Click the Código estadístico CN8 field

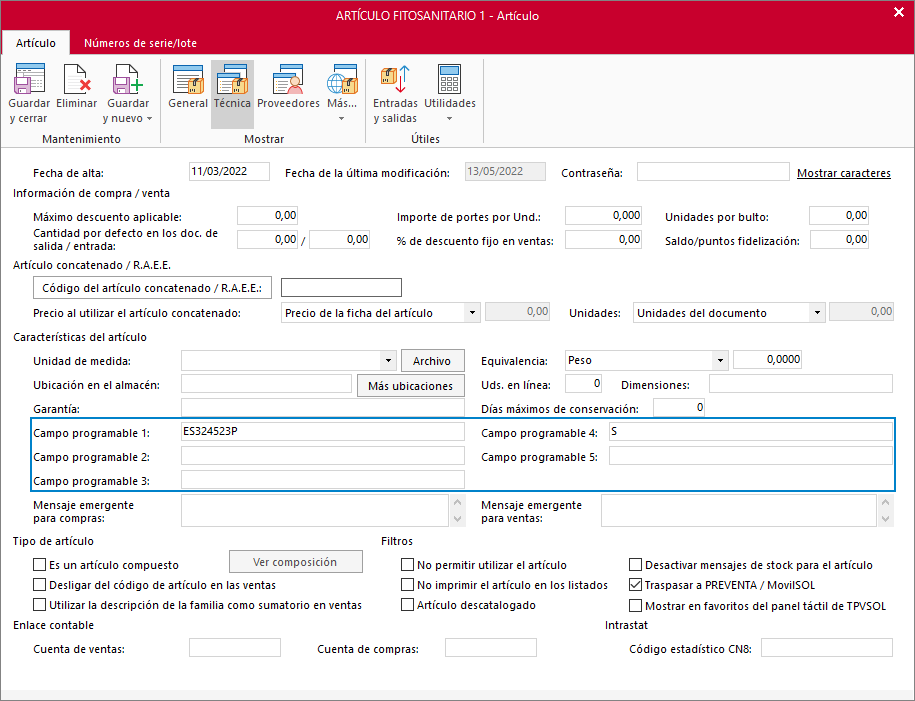pyautogui.click(x=827, y=647)
